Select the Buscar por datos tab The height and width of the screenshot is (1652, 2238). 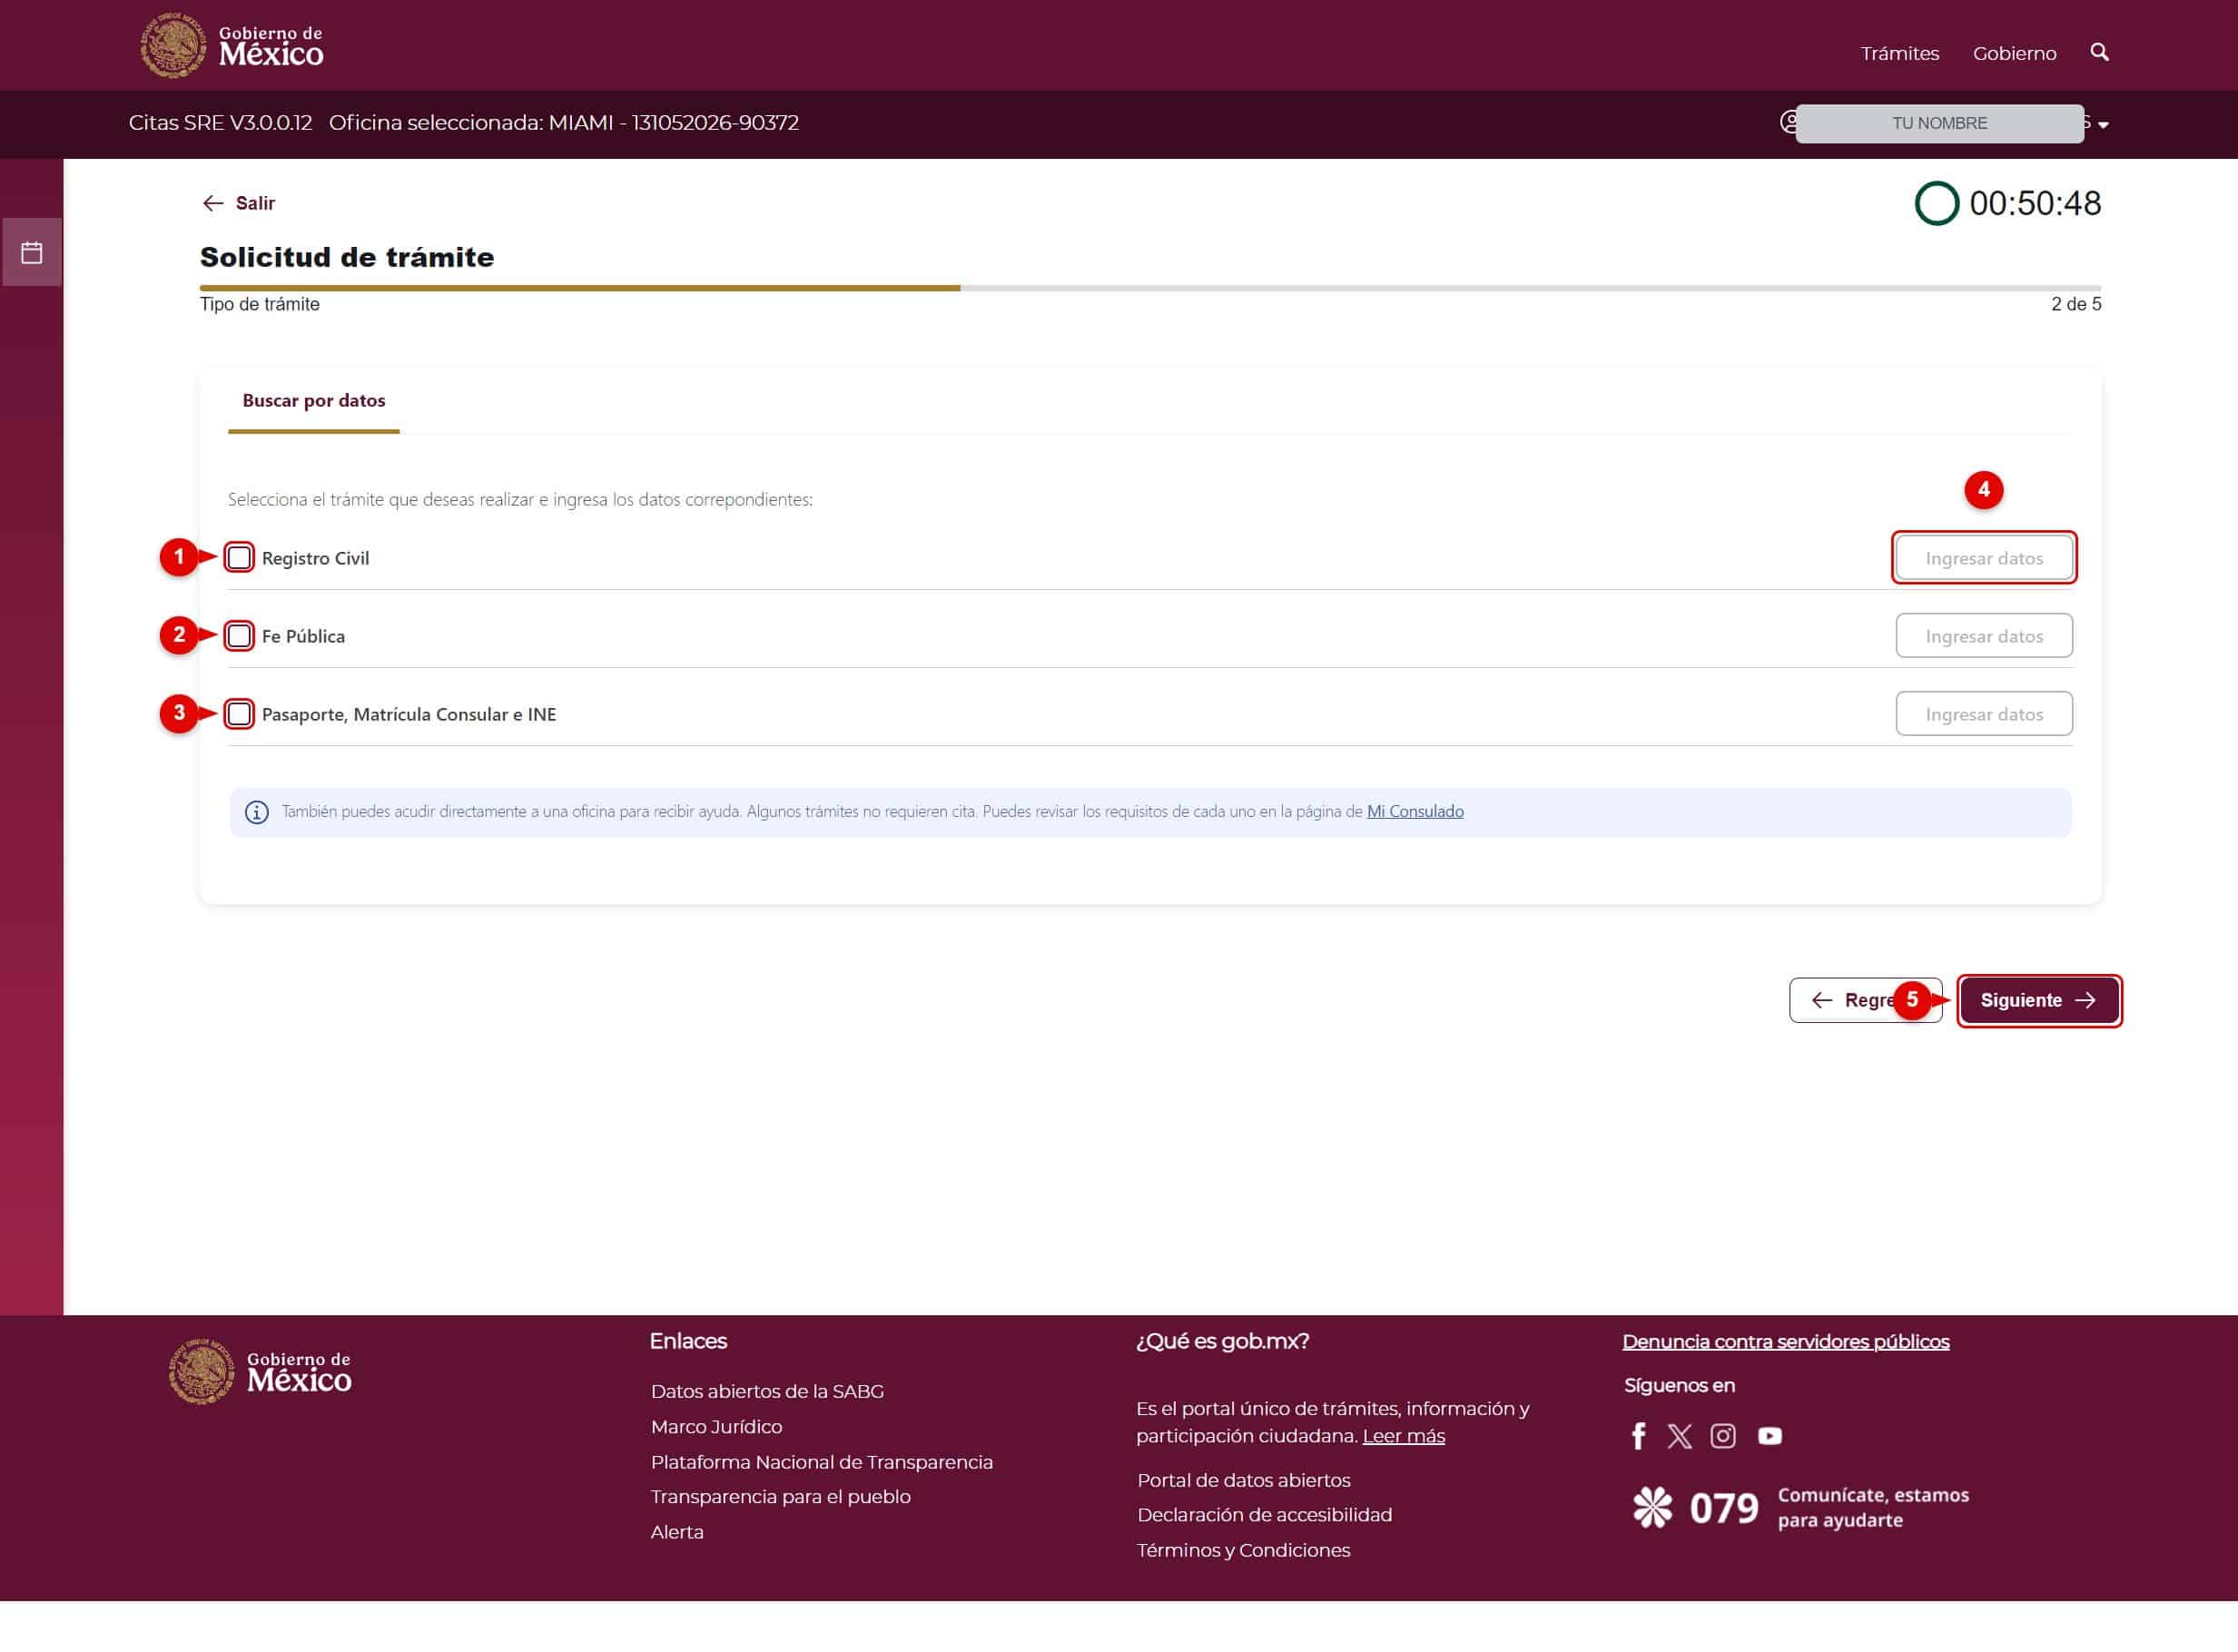(x=313, y=400)
